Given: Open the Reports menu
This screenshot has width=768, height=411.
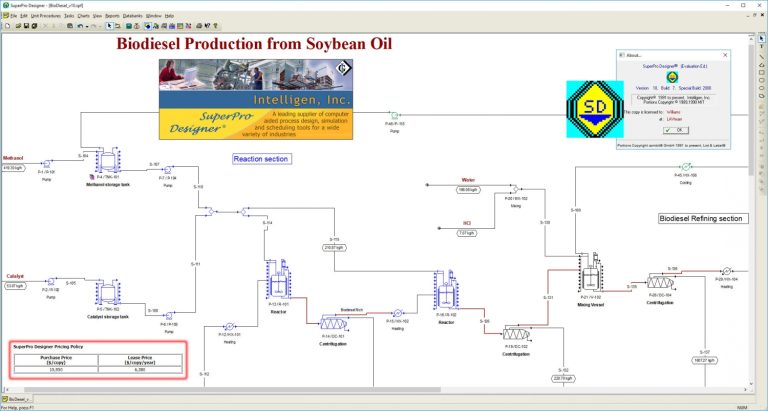Looking at the screenshot, I should pos(112,16).
